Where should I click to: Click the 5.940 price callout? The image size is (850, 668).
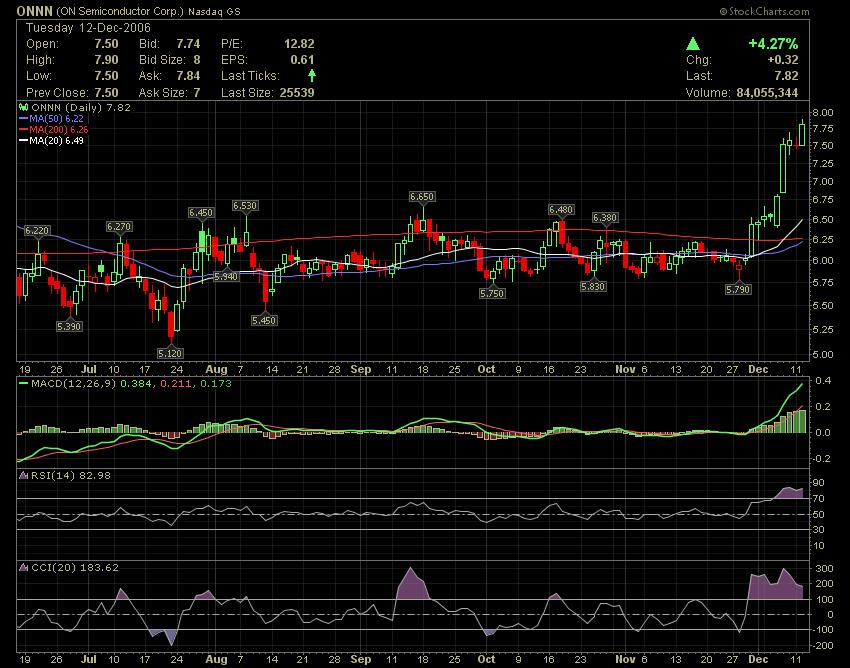[x=226, y=277]
